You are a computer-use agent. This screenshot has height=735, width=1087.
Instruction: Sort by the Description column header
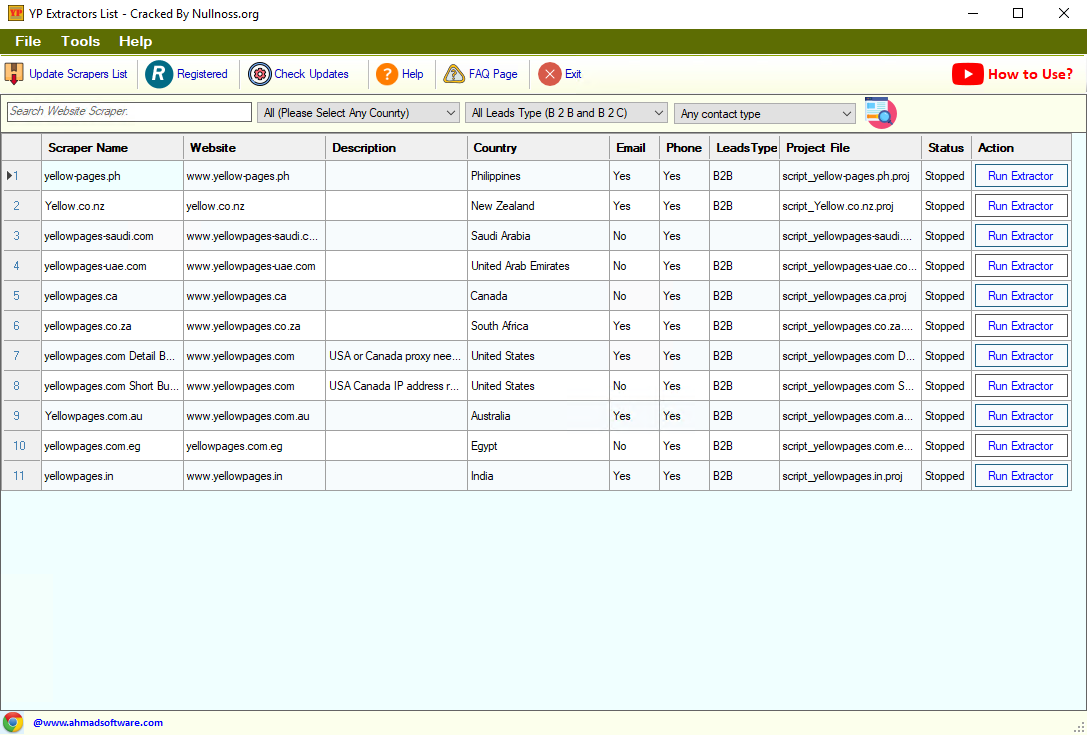pos(397,148)
